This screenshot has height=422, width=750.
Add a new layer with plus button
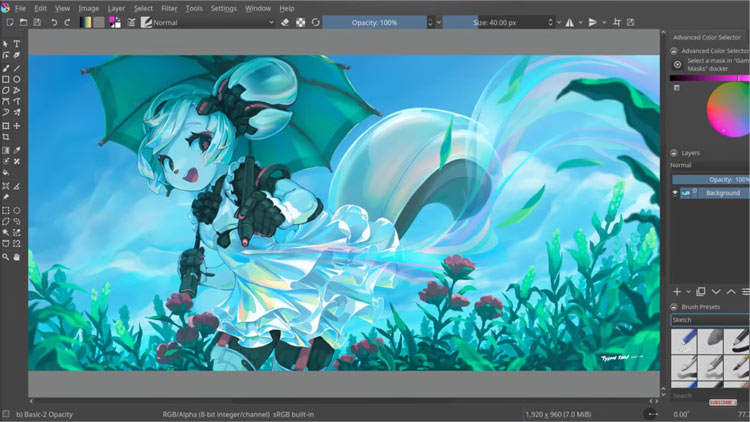[x=677, y=292]
